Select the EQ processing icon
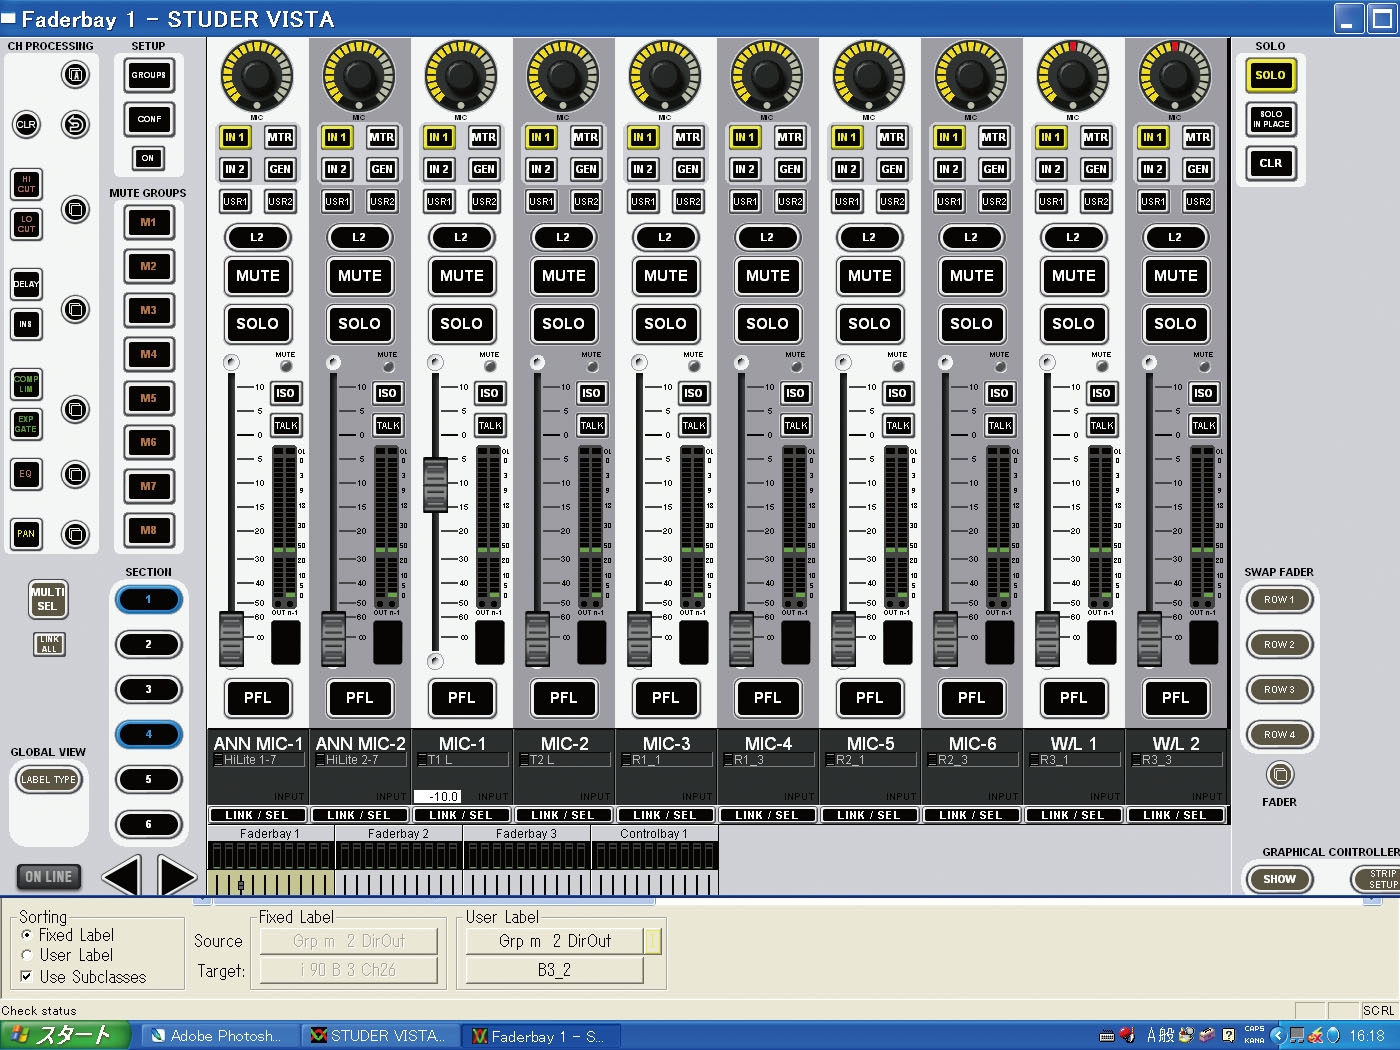The height and width of the screenshot is (1050, 1400). click(26, 474)
